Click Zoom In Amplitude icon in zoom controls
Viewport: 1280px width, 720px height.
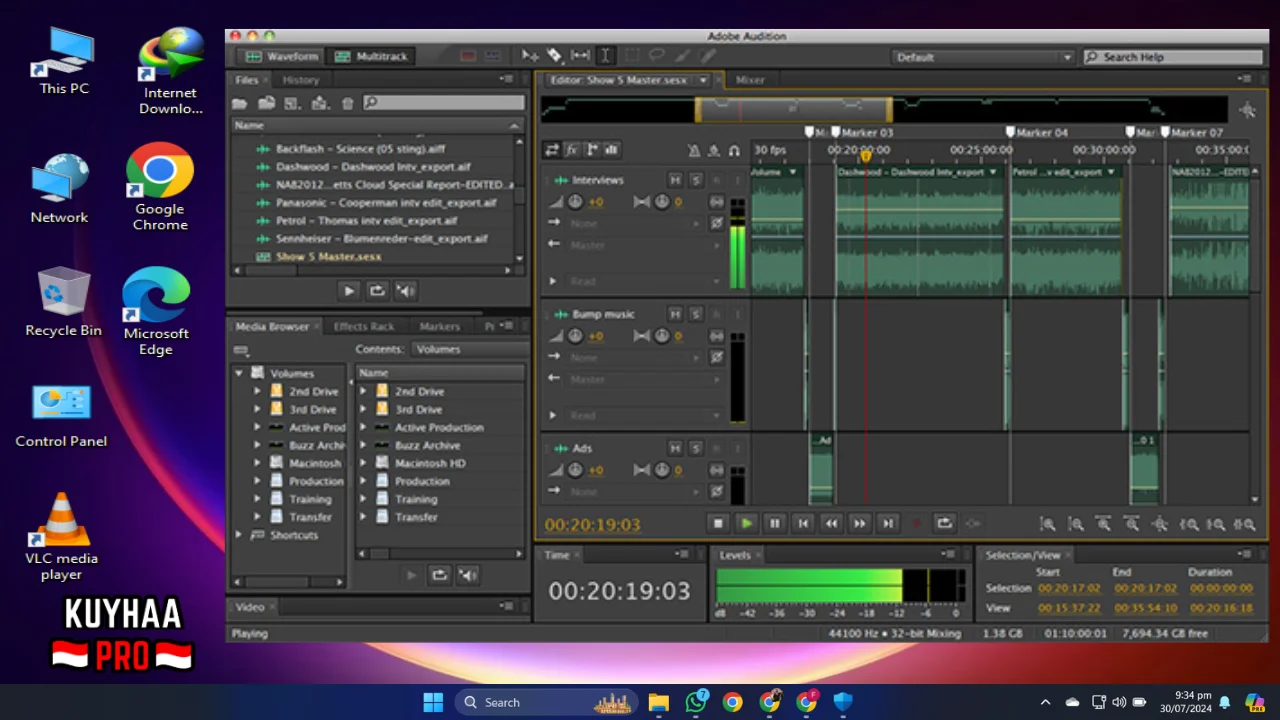coord(1047,524)
